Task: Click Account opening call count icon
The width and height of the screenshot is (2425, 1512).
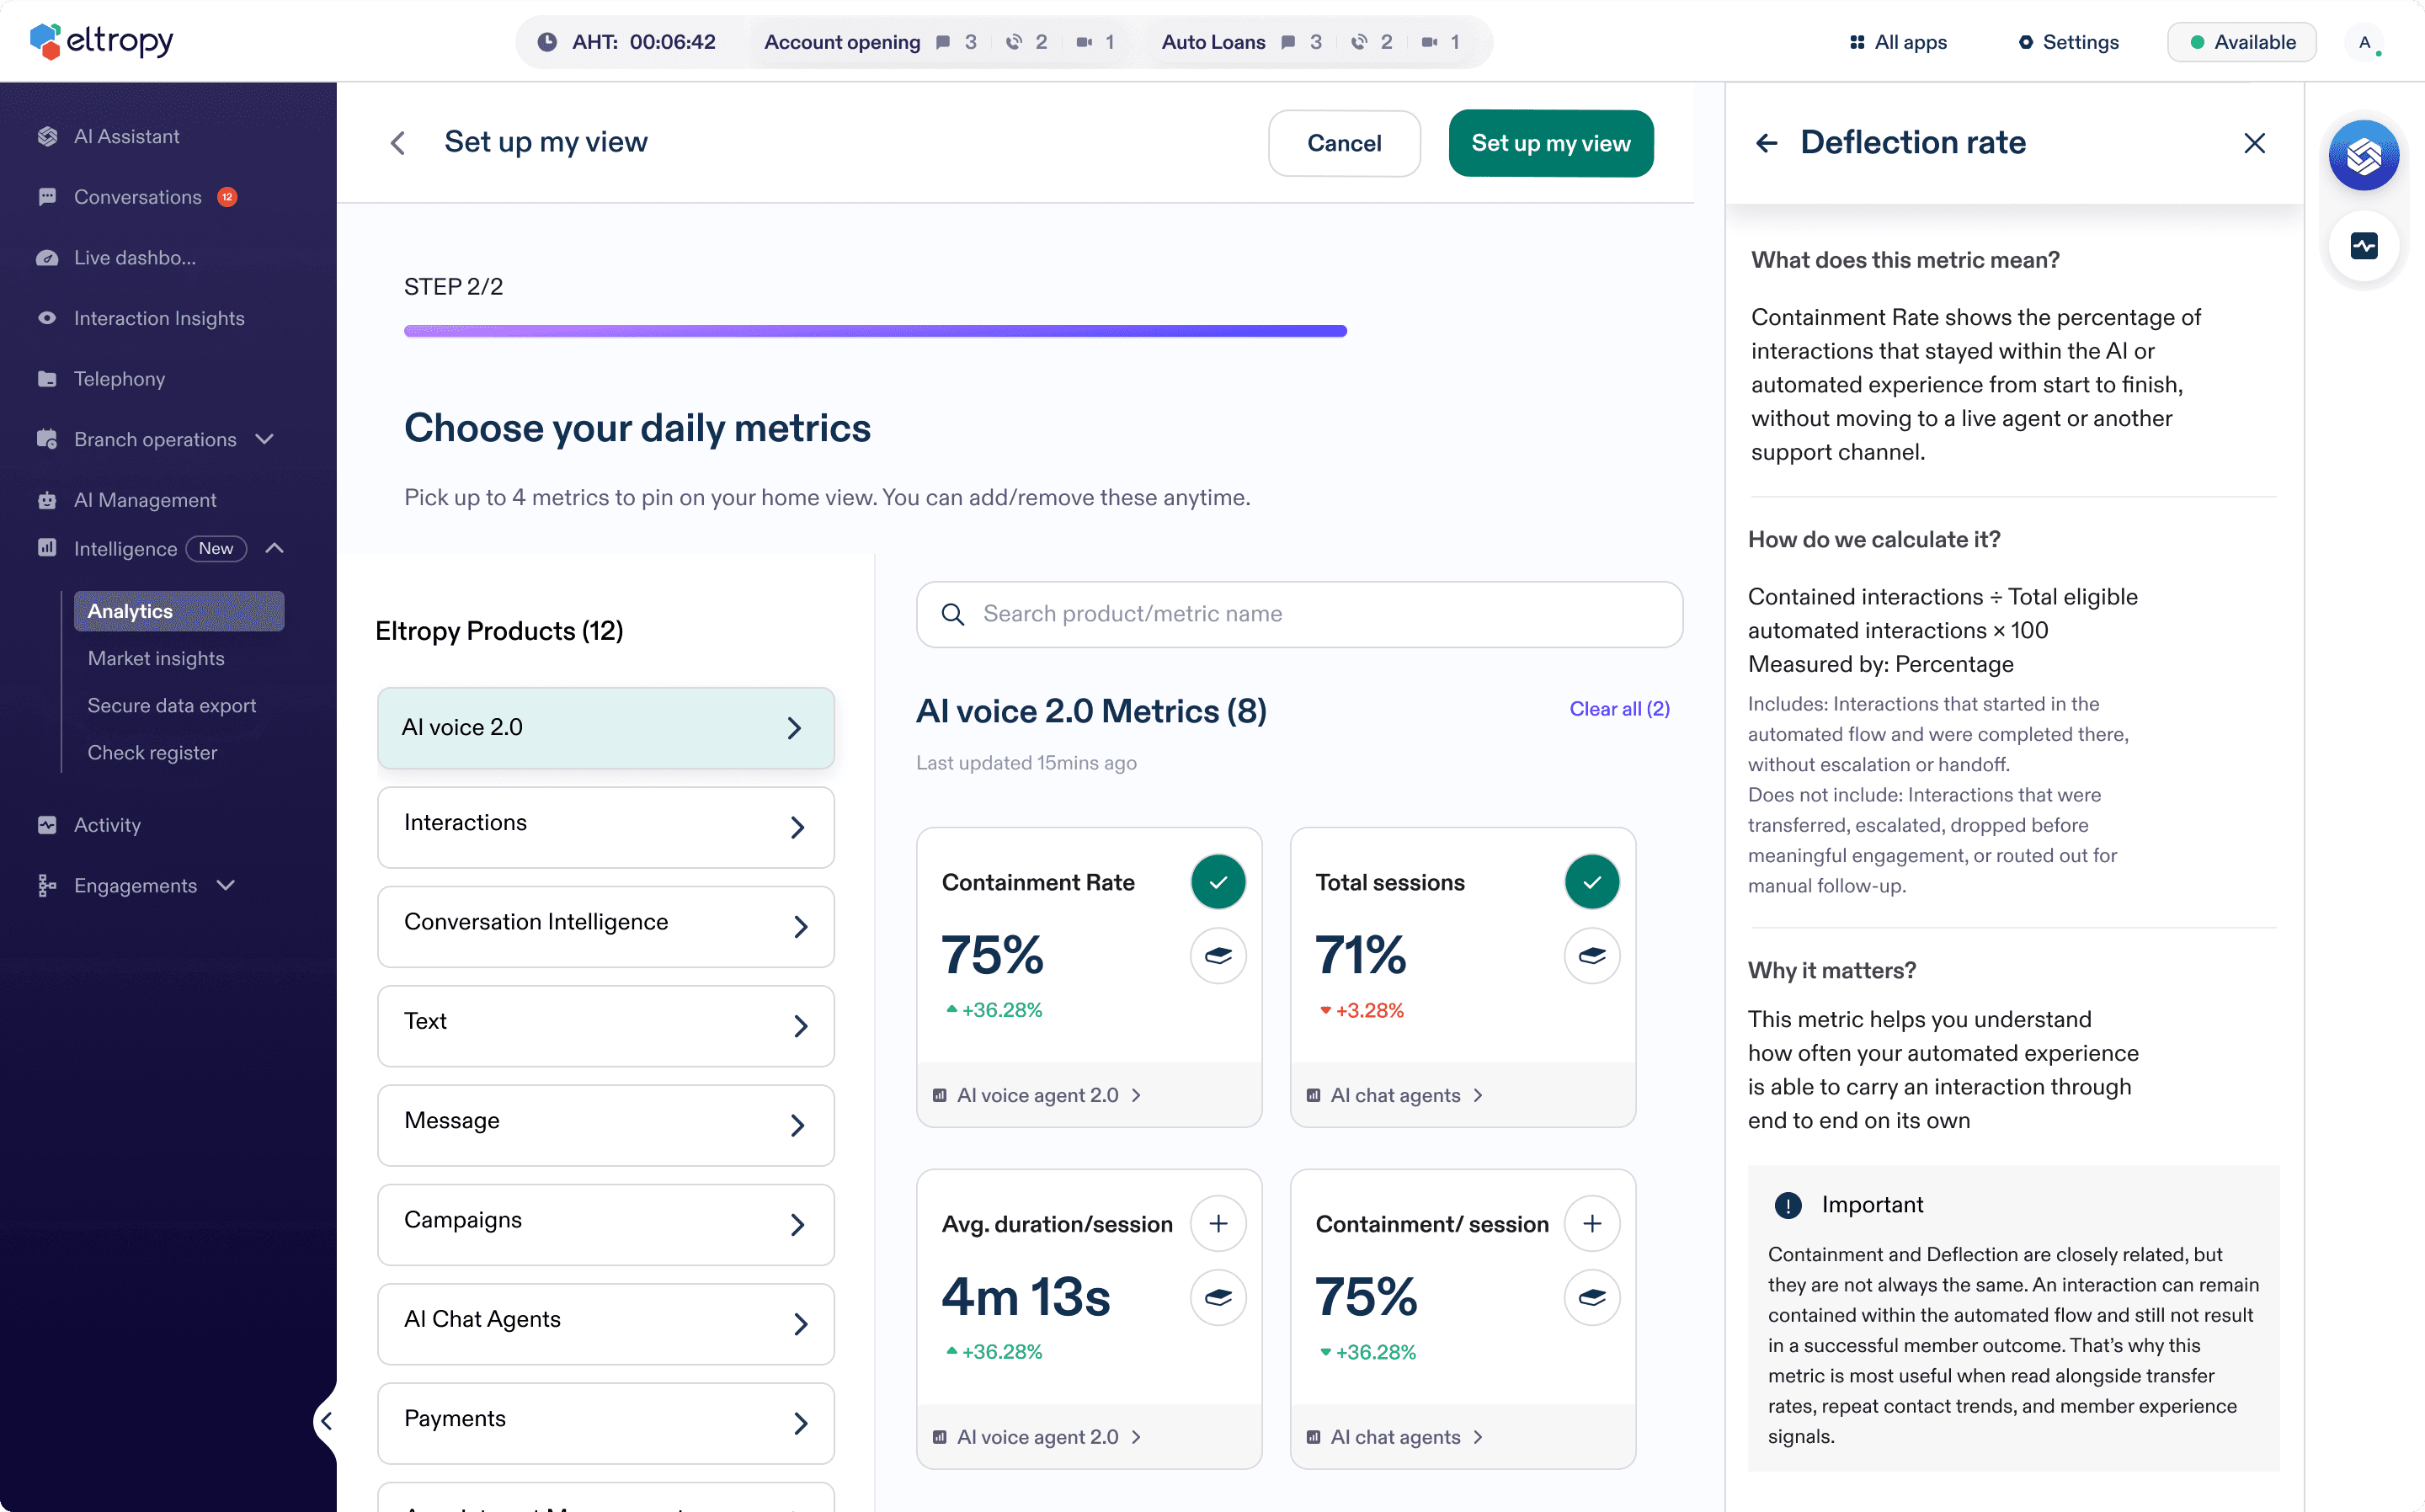Action: [1014, 42]
